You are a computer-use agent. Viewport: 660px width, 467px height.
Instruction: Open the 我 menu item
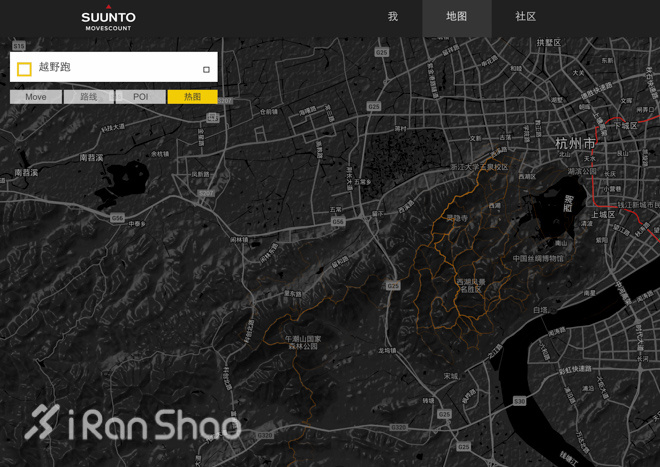click(x=393, y=16)
